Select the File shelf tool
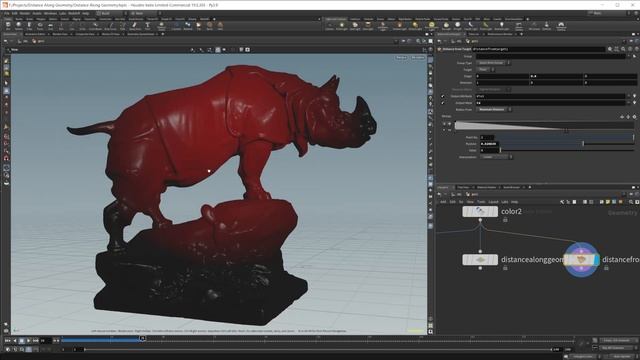Image resolution: width=640 pixels, height=360 pixels. (198, 26)
